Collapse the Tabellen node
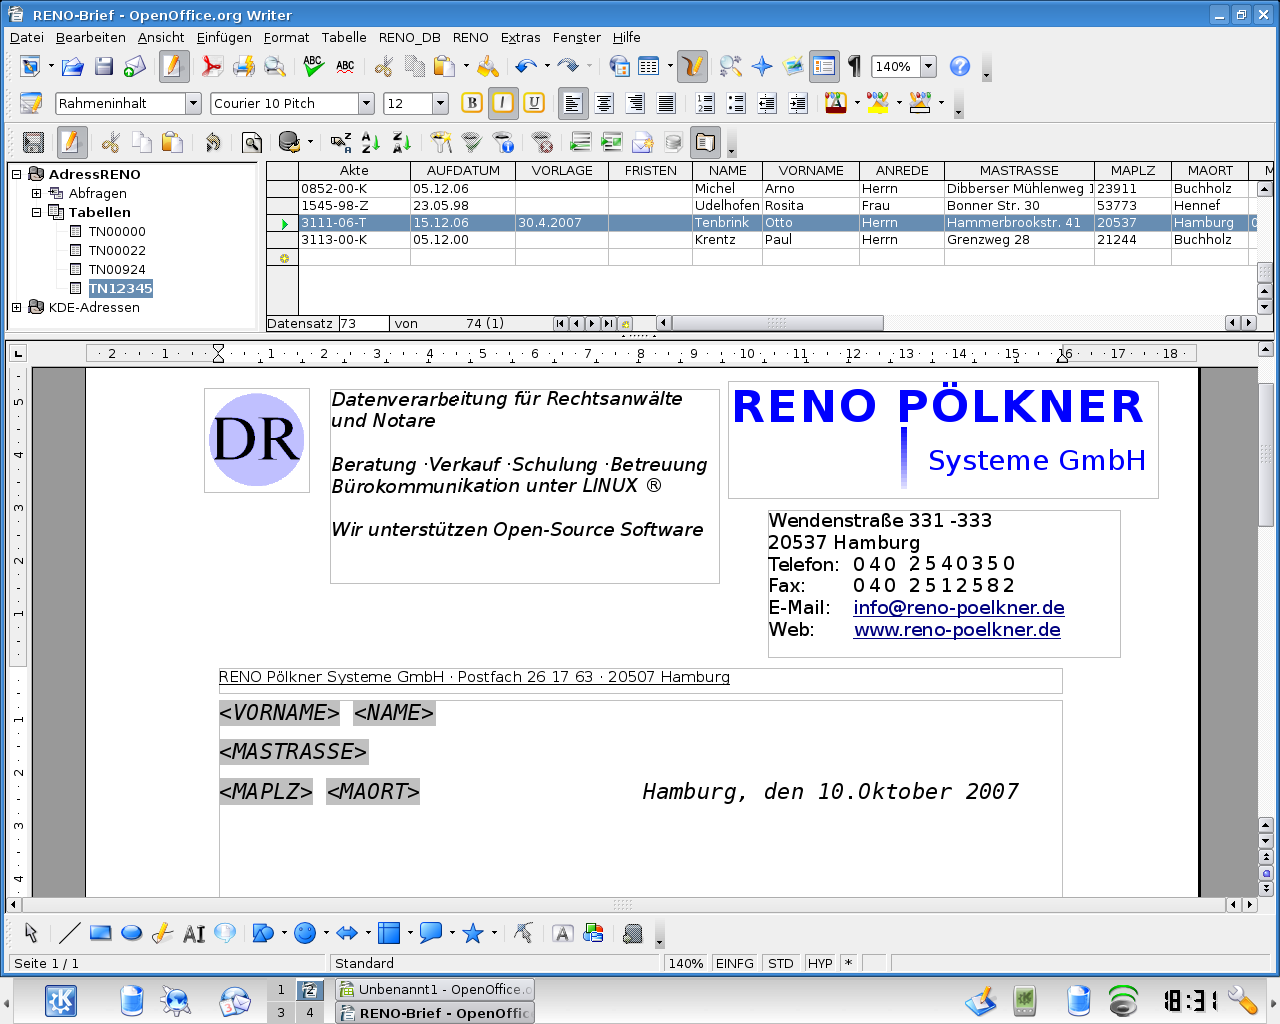This screenshot has width=1280, height=1024. point(36,212)
